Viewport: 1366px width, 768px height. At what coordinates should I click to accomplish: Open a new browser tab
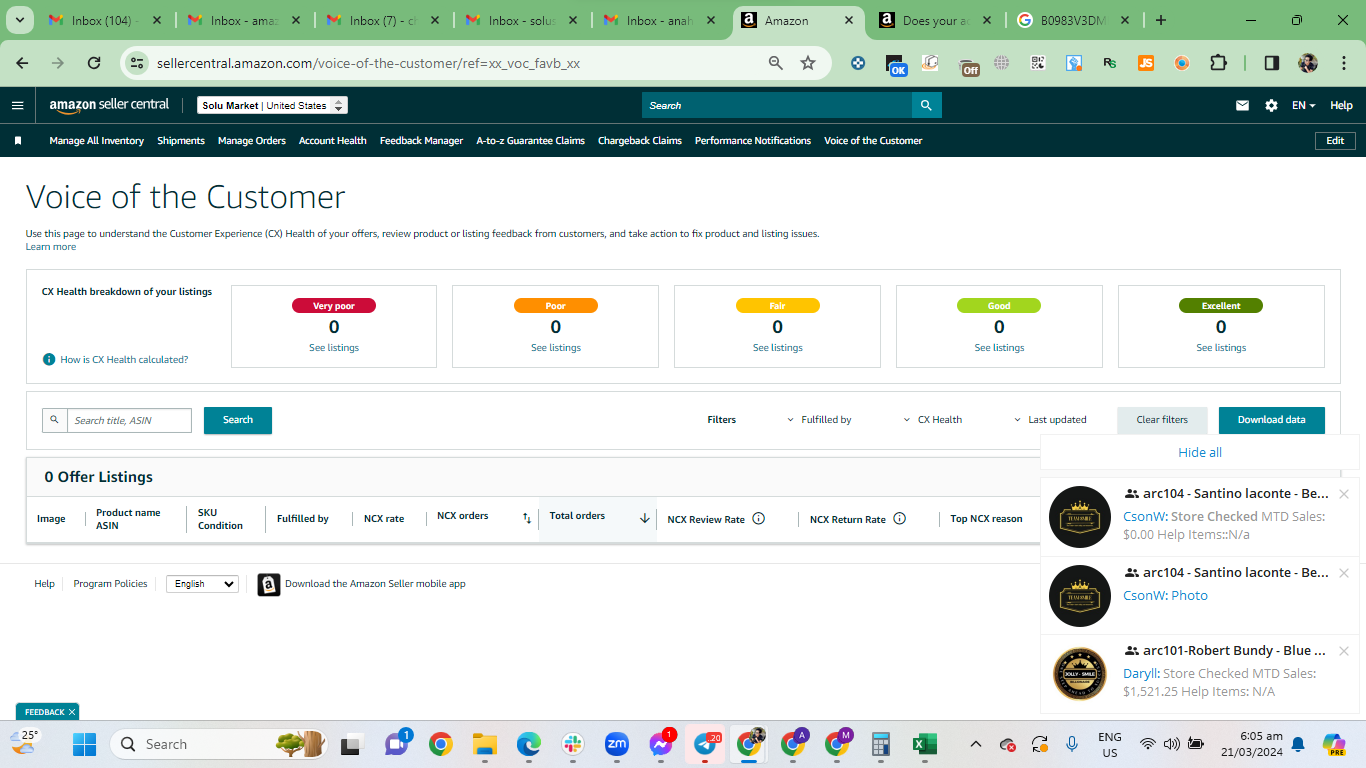pos(1160,20)
